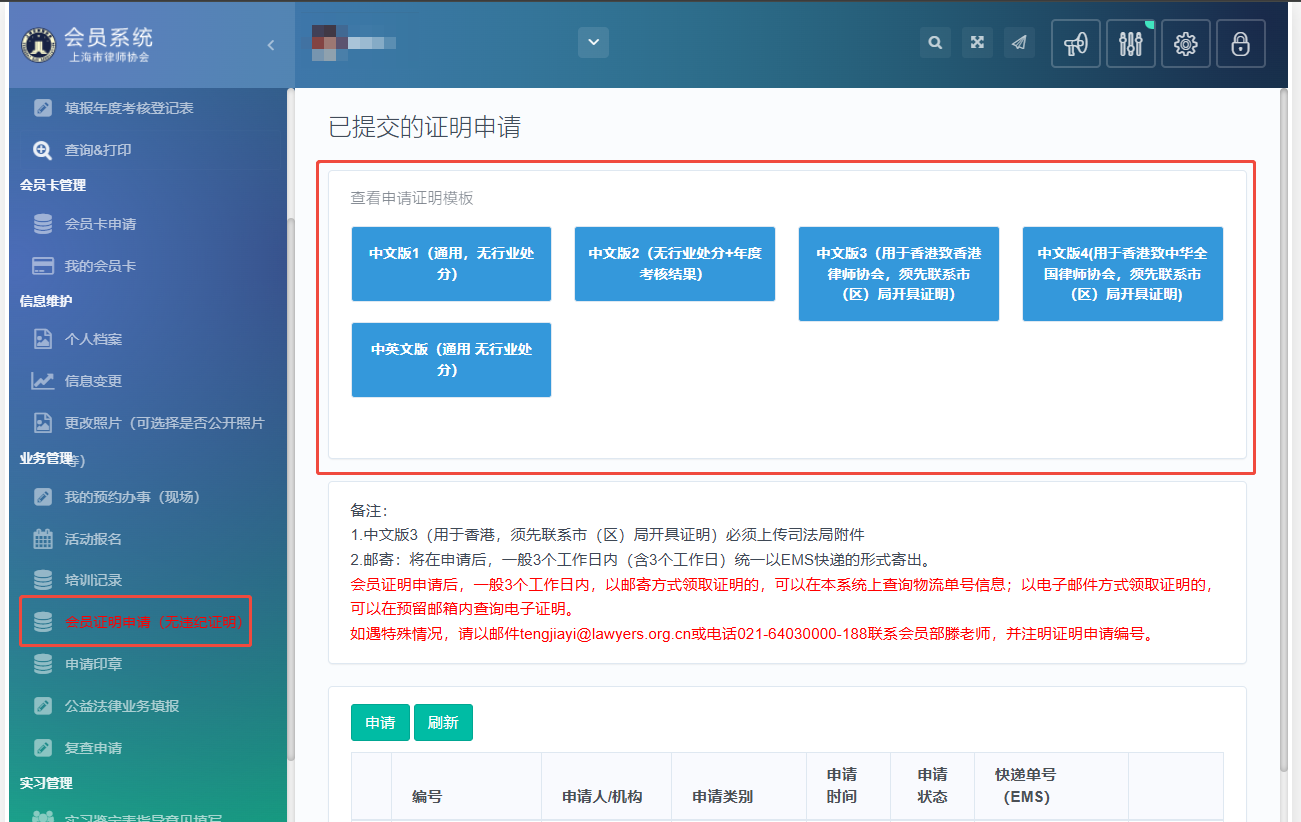View template 中文版3 for 香港律师协会
The height and width of the screenshot is (822, 1301).
[x=899, y=274]
